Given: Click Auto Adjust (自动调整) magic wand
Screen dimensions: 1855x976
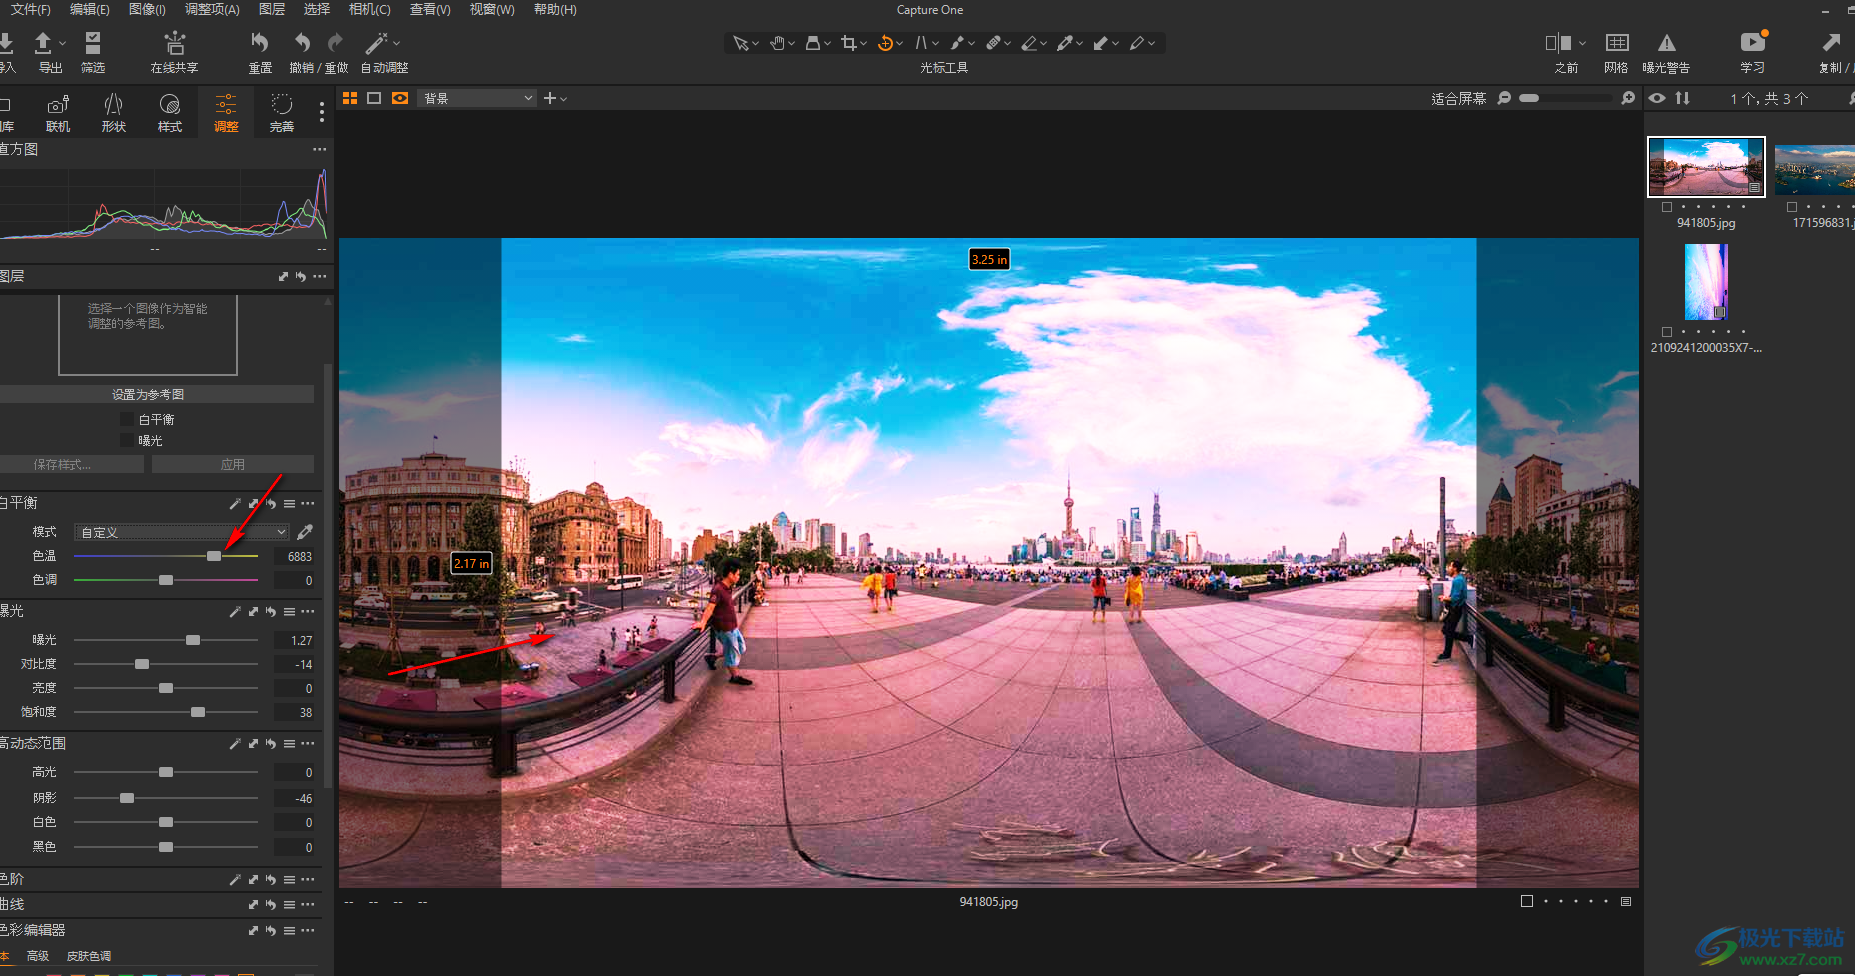Looking at the screenshot, I should pos(377,44).
